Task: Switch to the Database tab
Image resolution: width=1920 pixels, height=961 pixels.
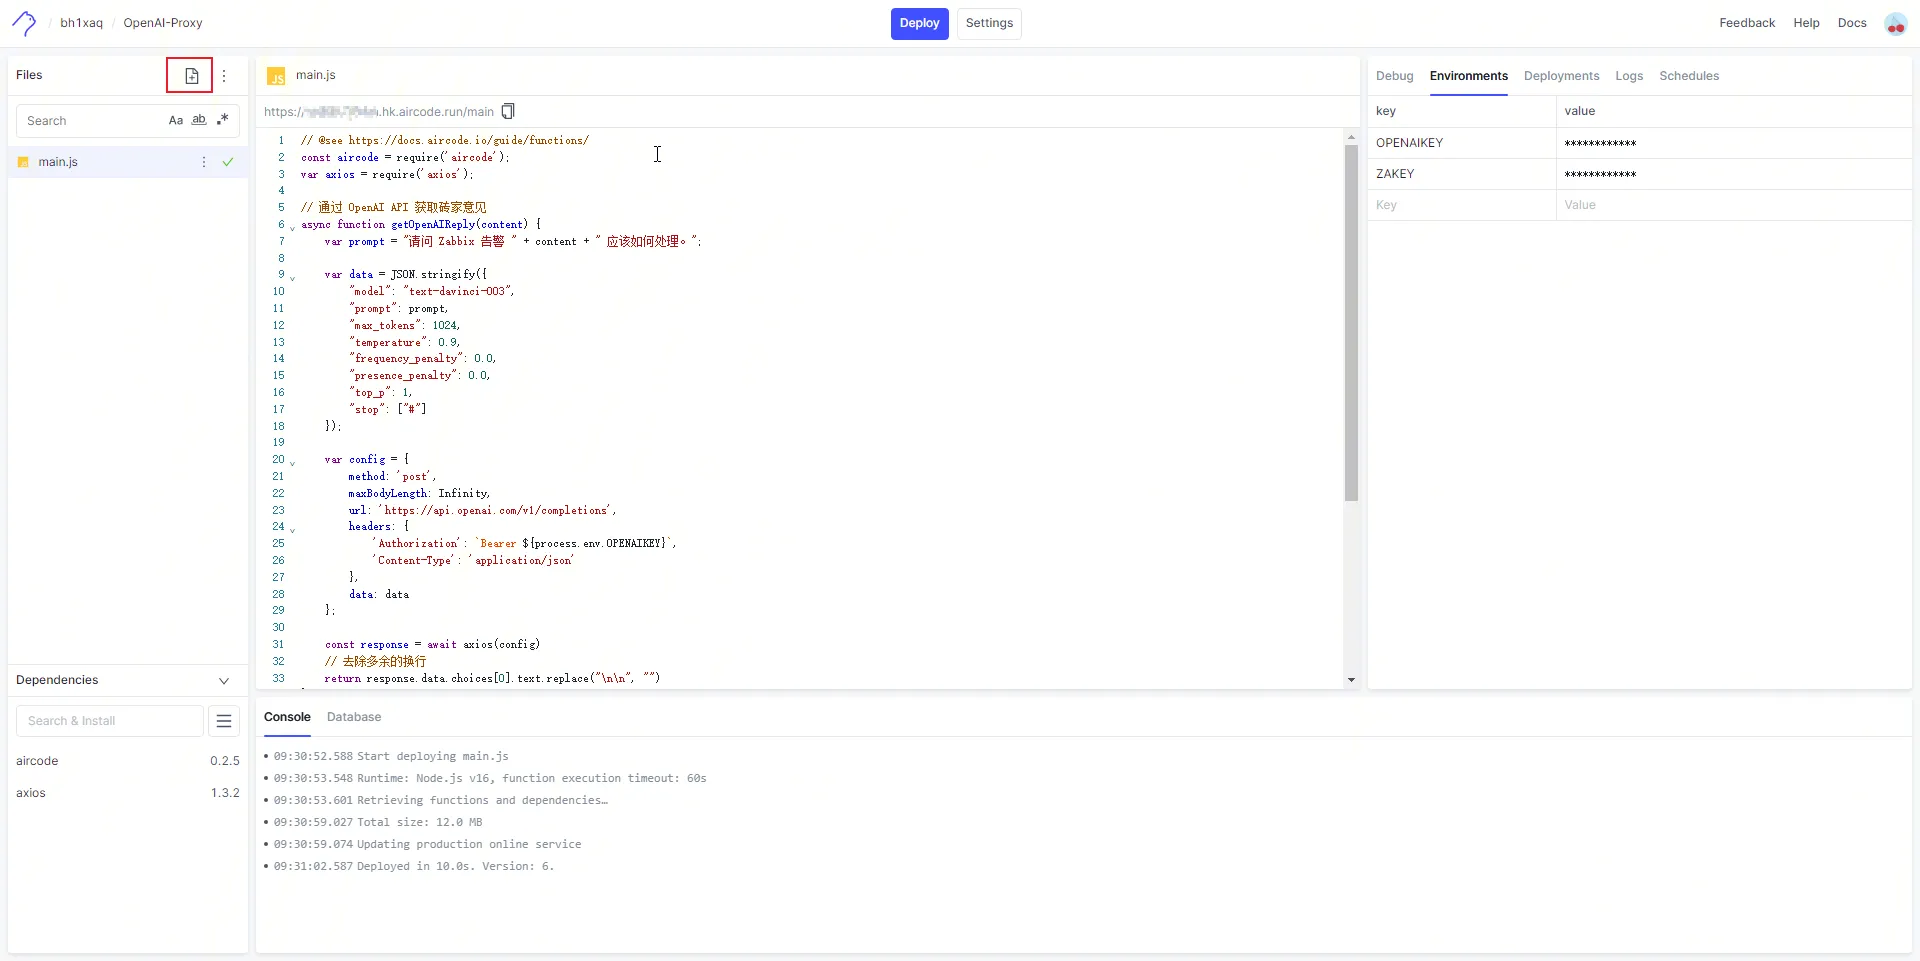Action: click(354, 717)
